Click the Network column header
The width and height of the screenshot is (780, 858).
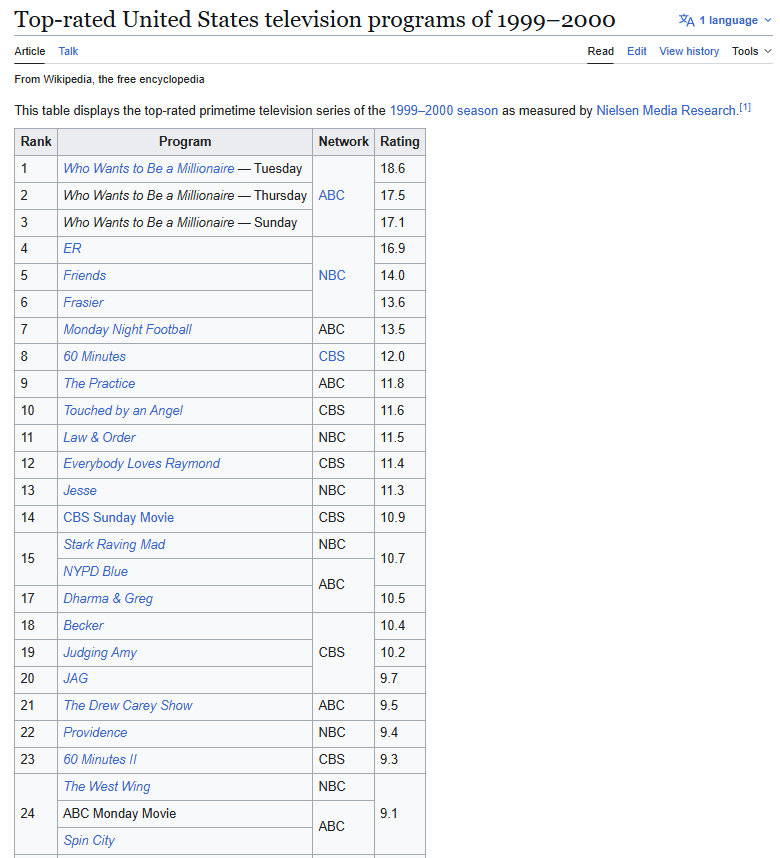[344, 142]
